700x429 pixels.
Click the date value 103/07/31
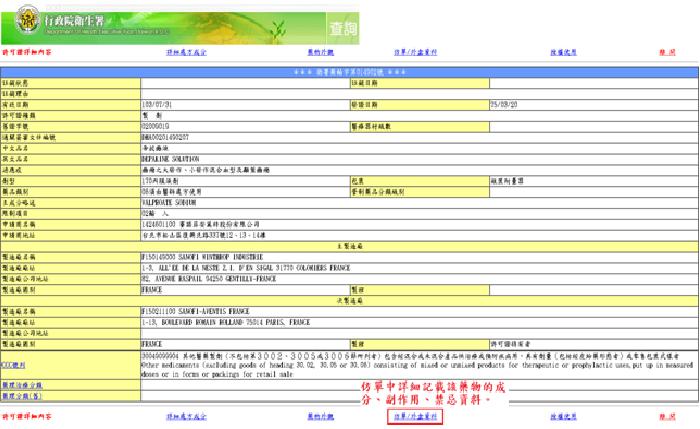(x=157, y=104)
